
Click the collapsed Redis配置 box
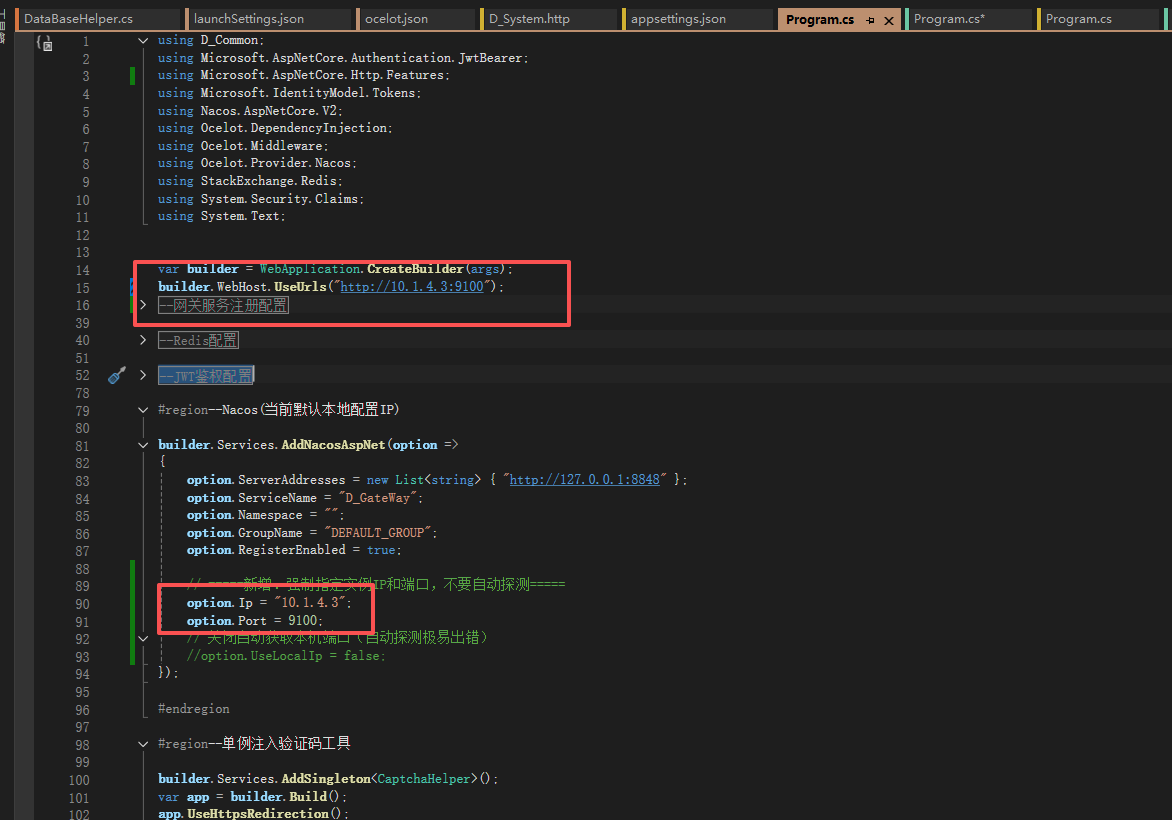[x=198, y=340]
